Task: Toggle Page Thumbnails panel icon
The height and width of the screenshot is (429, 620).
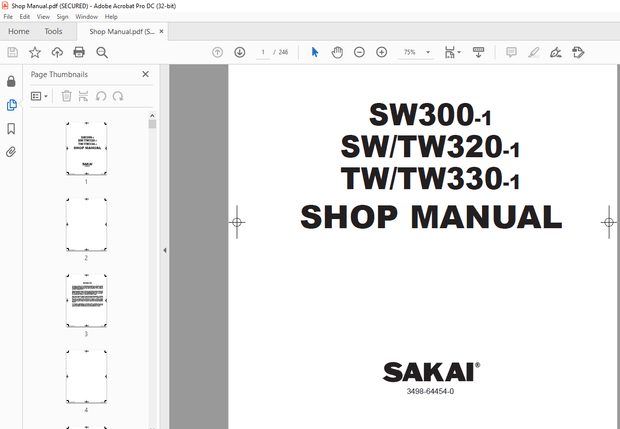Action: click(x=11, y=105)
